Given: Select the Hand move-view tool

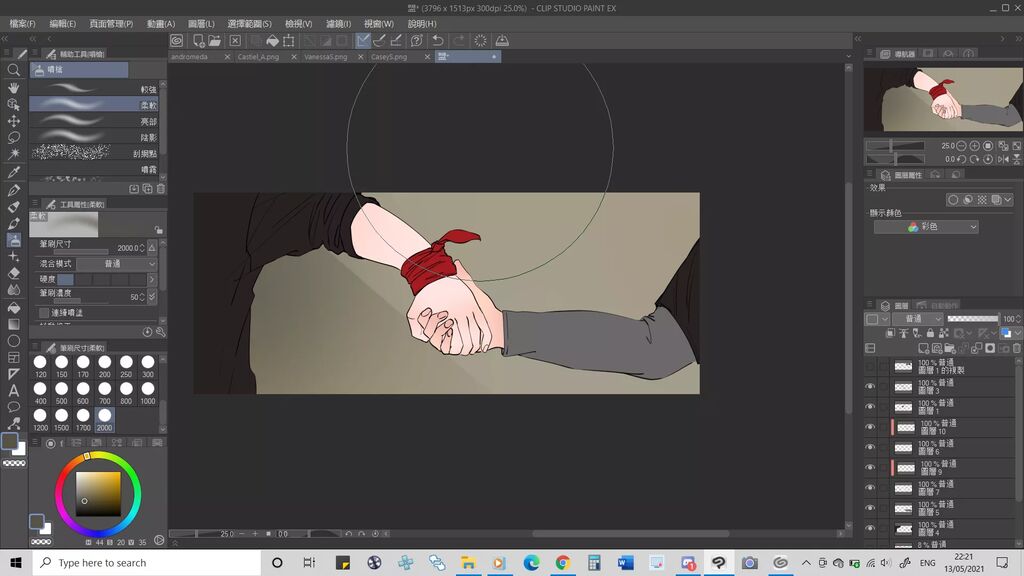Looking at the screenshot, I should point(13,88).
